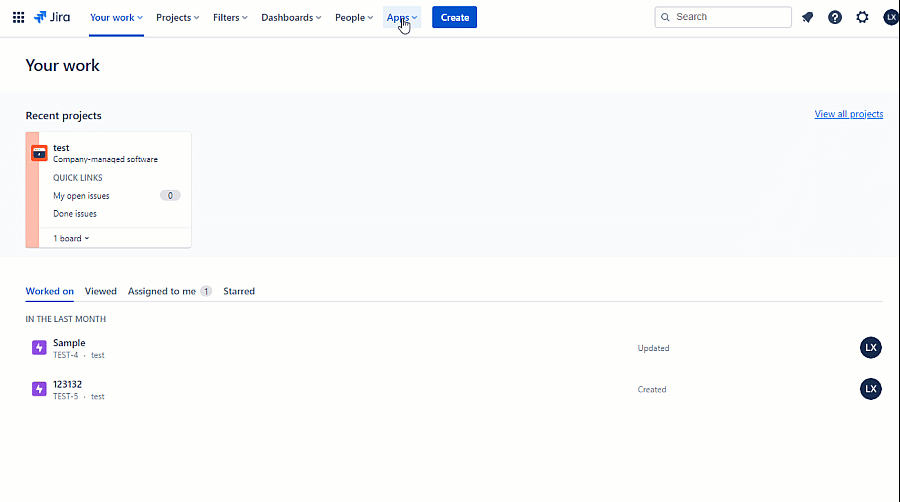
Task: Open the People dropdown menu
Action: pyautogui.click(x=354, y=17)
